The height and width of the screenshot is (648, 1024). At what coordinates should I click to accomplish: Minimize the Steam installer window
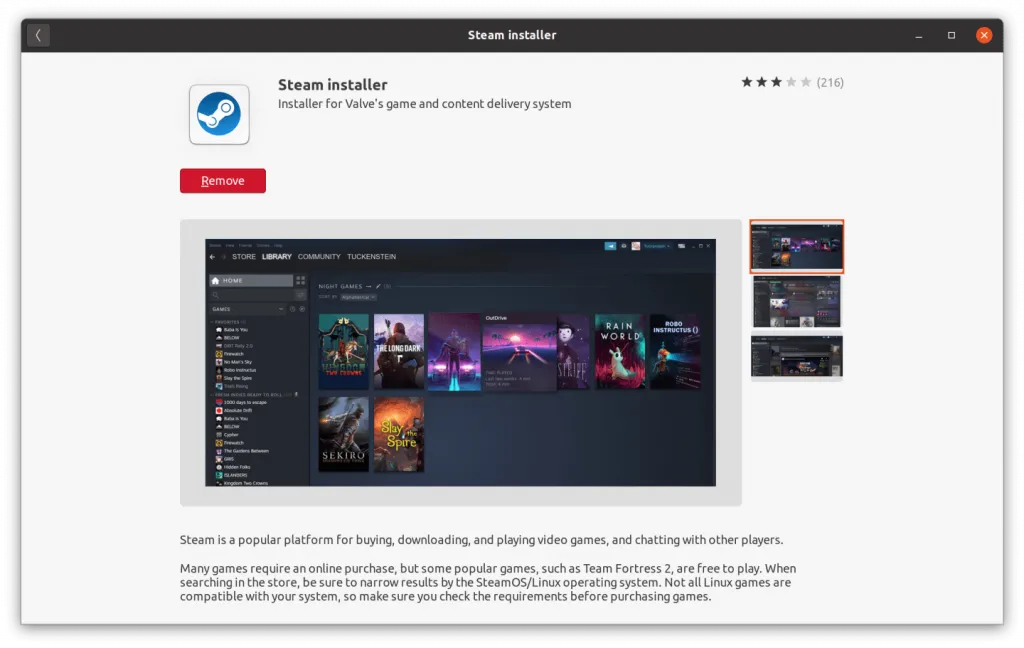pos(919,35)
